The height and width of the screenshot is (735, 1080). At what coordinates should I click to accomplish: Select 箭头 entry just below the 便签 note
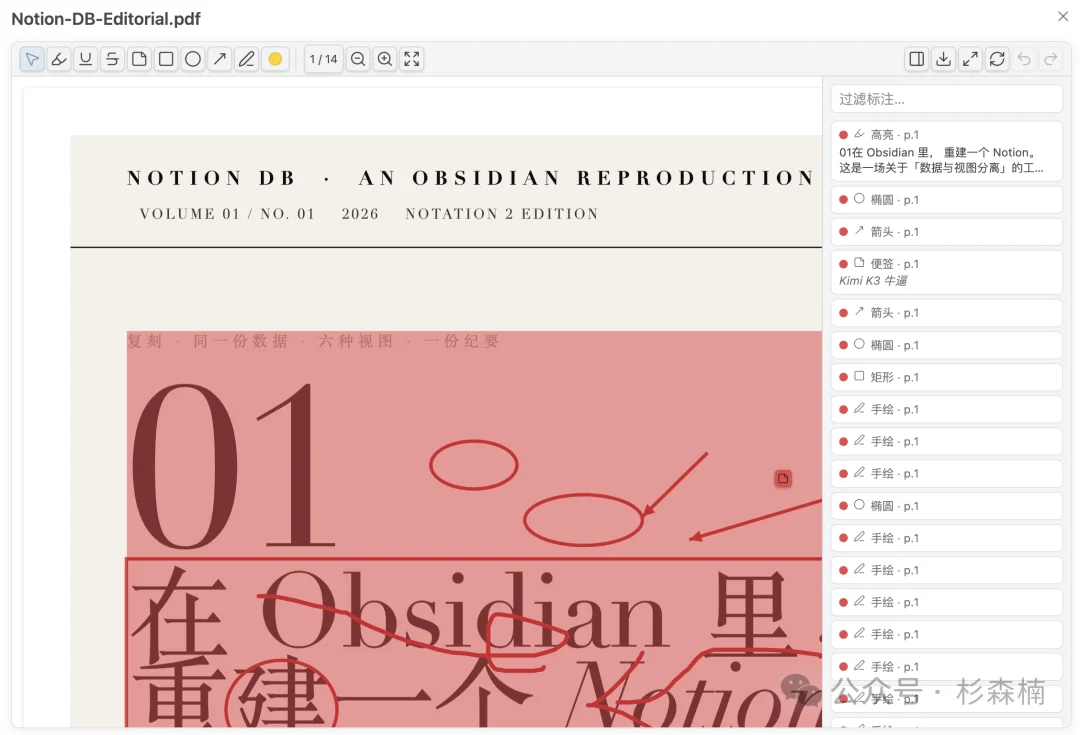[x=946, y=313]
